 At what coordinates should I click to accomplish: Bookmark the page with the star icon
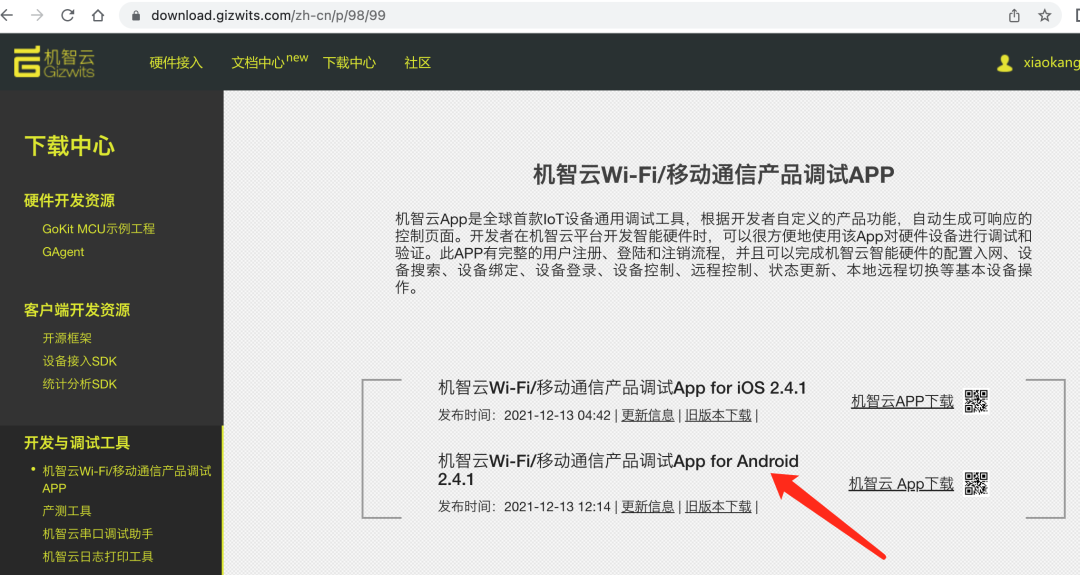point(1045,15)
